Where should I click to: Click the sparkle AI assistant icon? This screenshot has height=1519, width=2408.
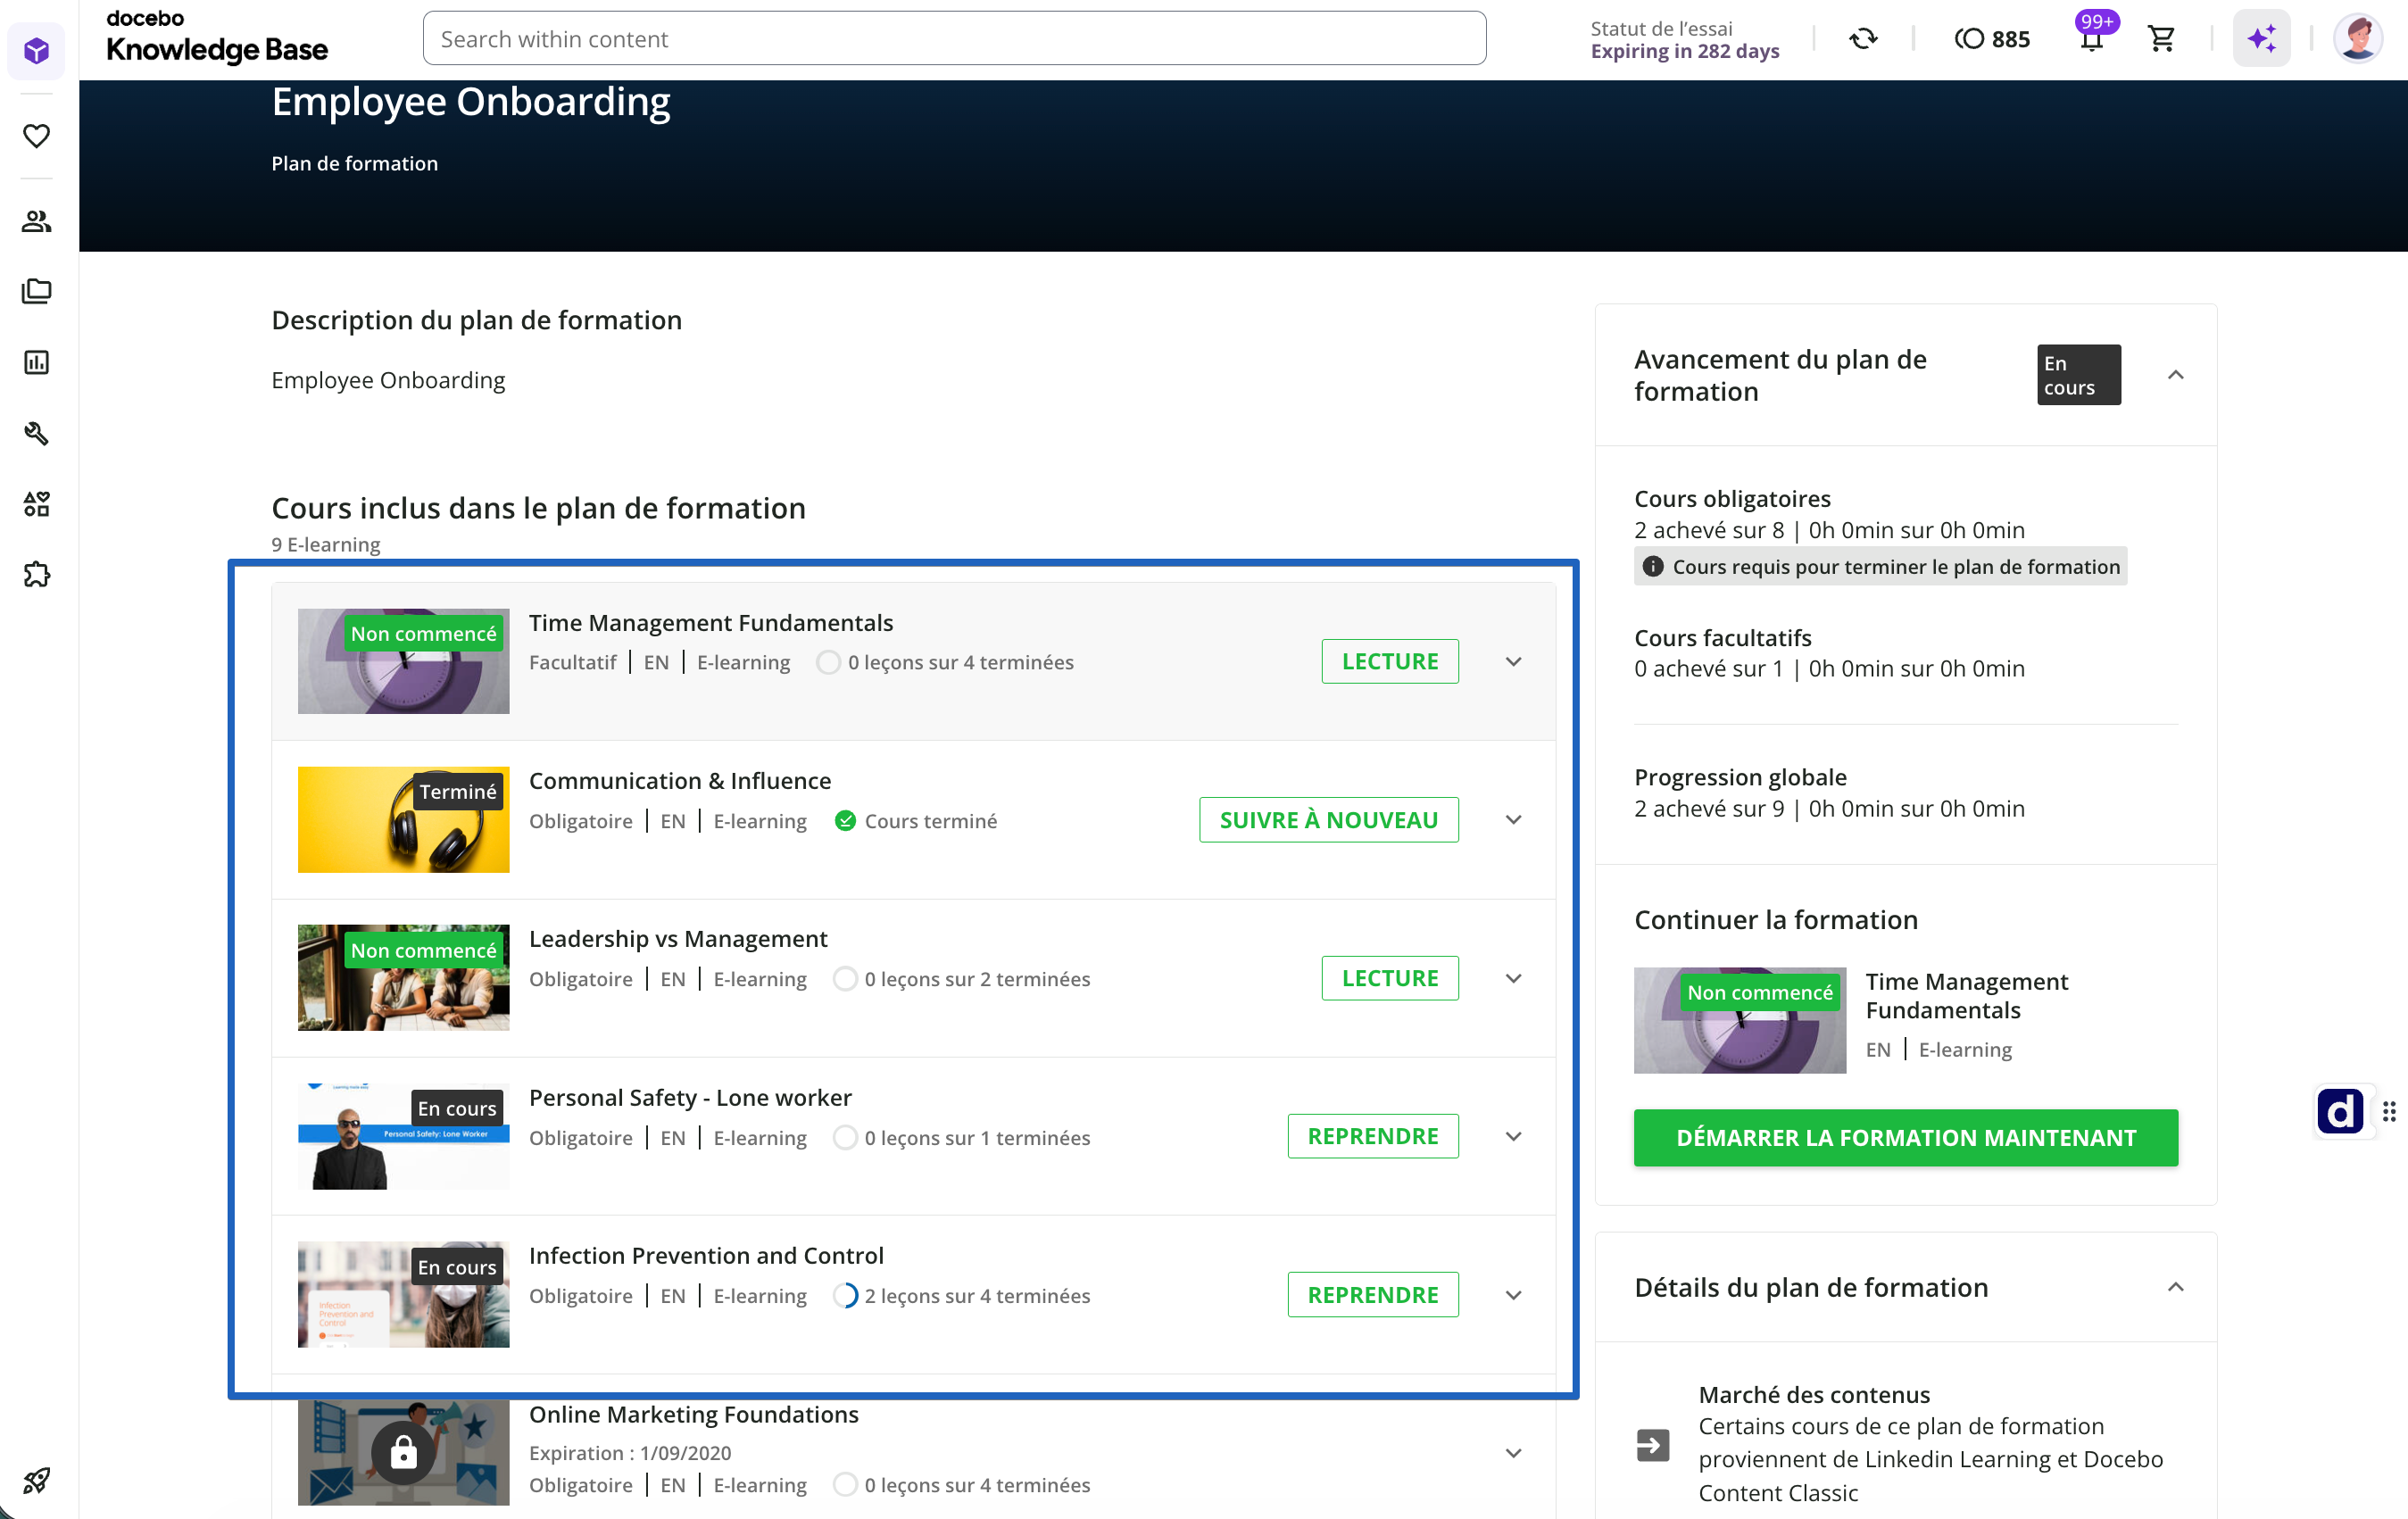[2261, 39]
